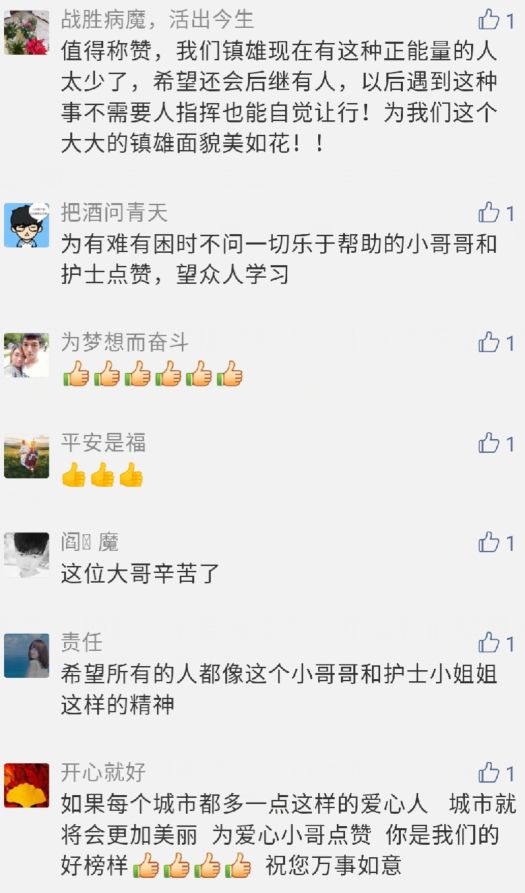Open the profile name 把酒问青天
525x893 pixels.
coord(114,213)
